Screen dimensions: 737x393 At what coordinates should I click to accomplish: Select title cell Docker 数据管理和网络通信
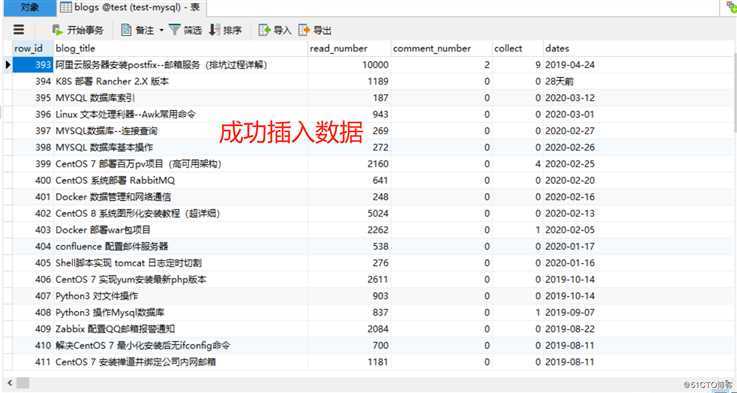point(180,197)
